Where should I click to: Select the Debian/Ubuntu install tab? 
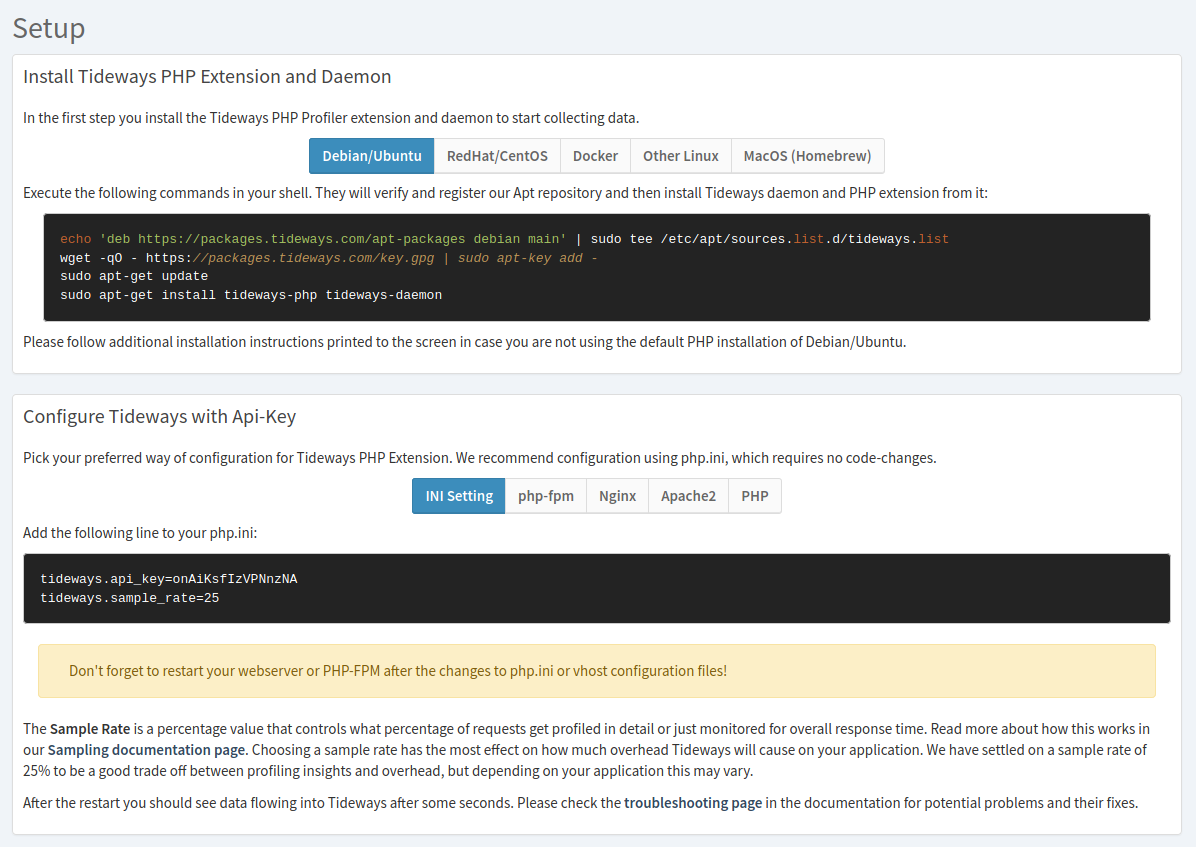(x=371, y=156)
